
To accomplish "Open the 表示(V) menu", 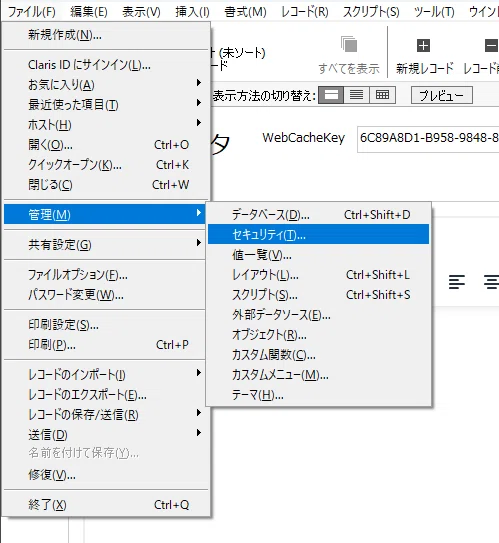I will click(x=141, y=12).
